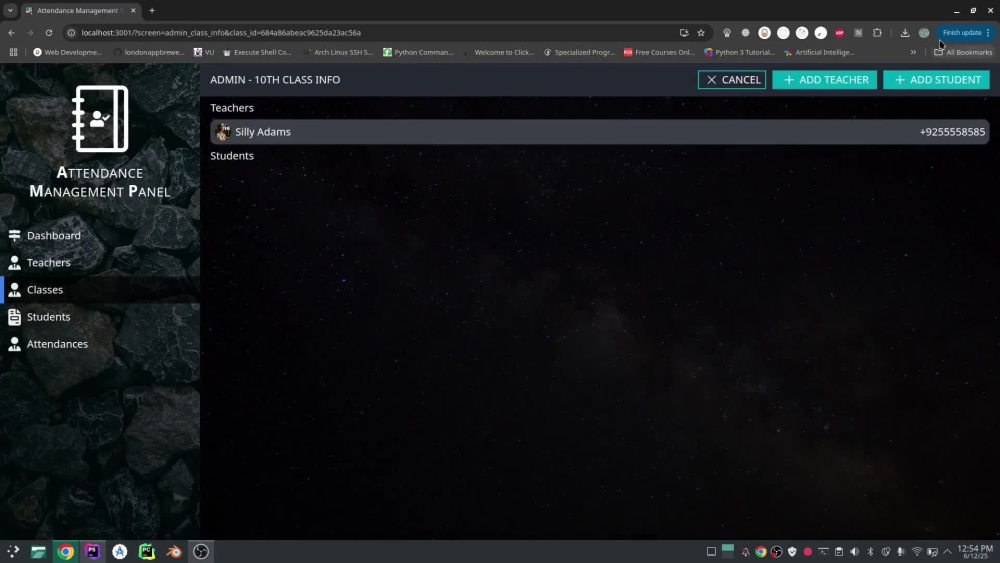
Task: Open the Dashboard sidebar item
Action: (x=100, y=235)
